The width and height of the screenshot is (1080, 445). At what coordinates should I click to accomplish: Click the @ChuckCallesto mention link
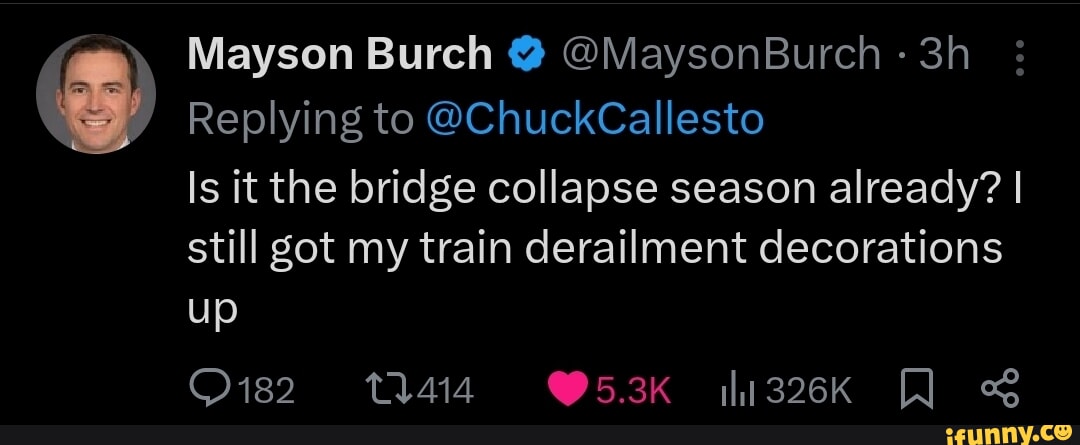(594, 119)
